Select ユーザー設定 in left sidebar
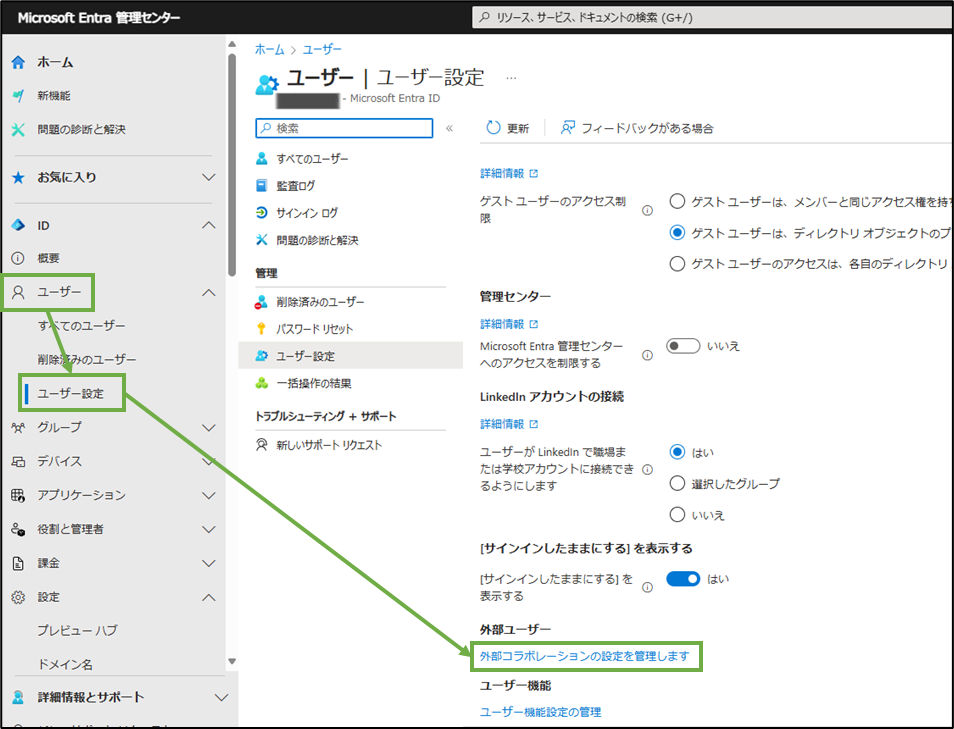 coord(71,394)
